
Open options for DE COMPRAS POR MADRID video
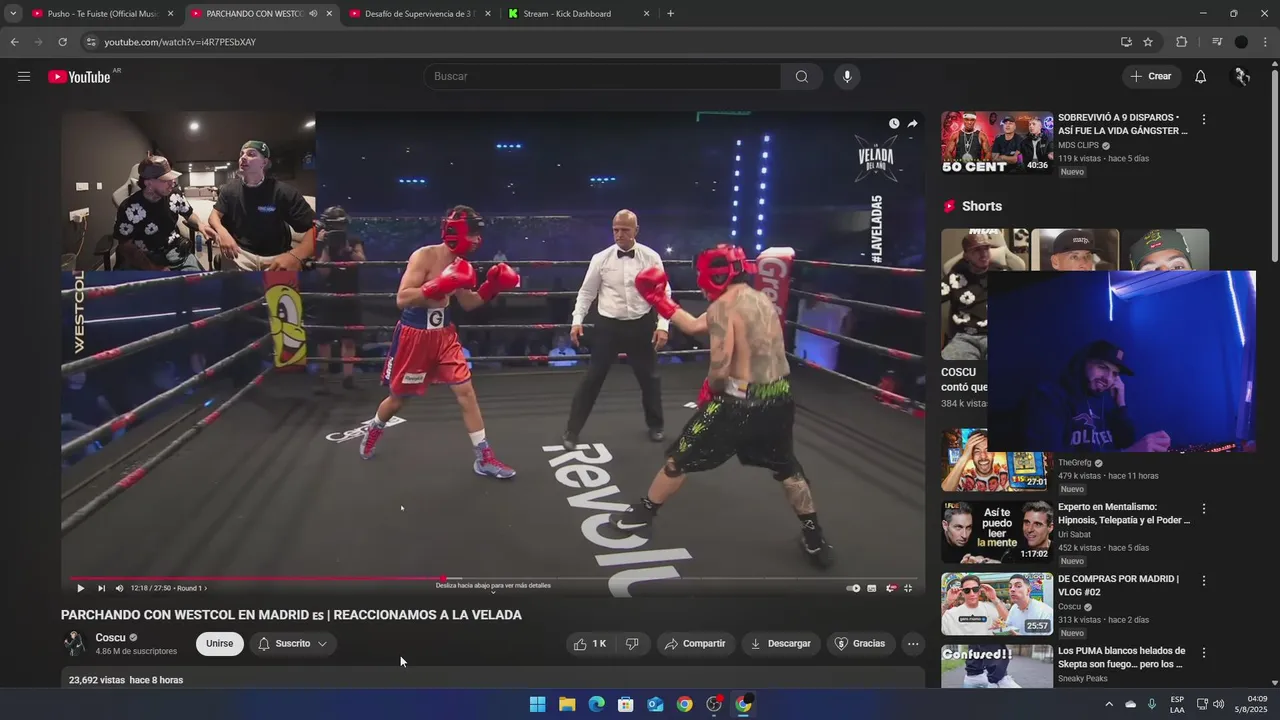pos(1204,581)
